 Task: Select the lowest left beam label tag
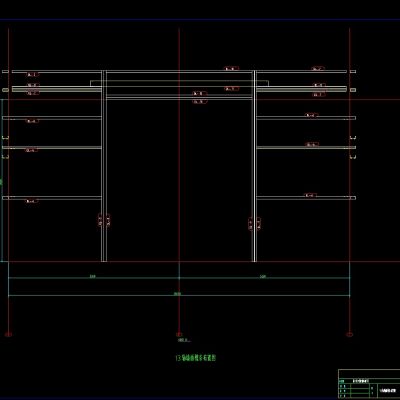(x=32, y=201)
